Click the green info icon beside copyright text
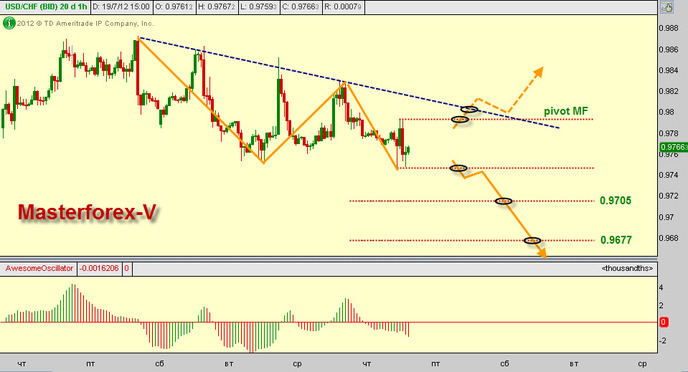 coord(9,23)
